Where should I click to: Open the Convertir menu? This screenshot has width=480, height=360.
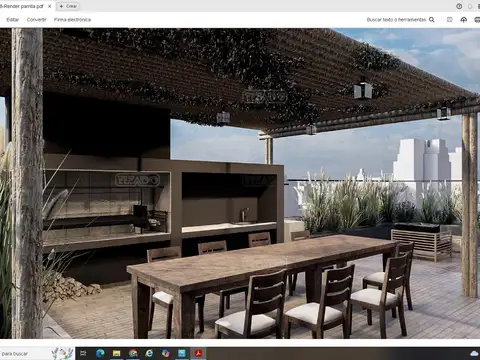pyautogui.click(x=36, y=20)
